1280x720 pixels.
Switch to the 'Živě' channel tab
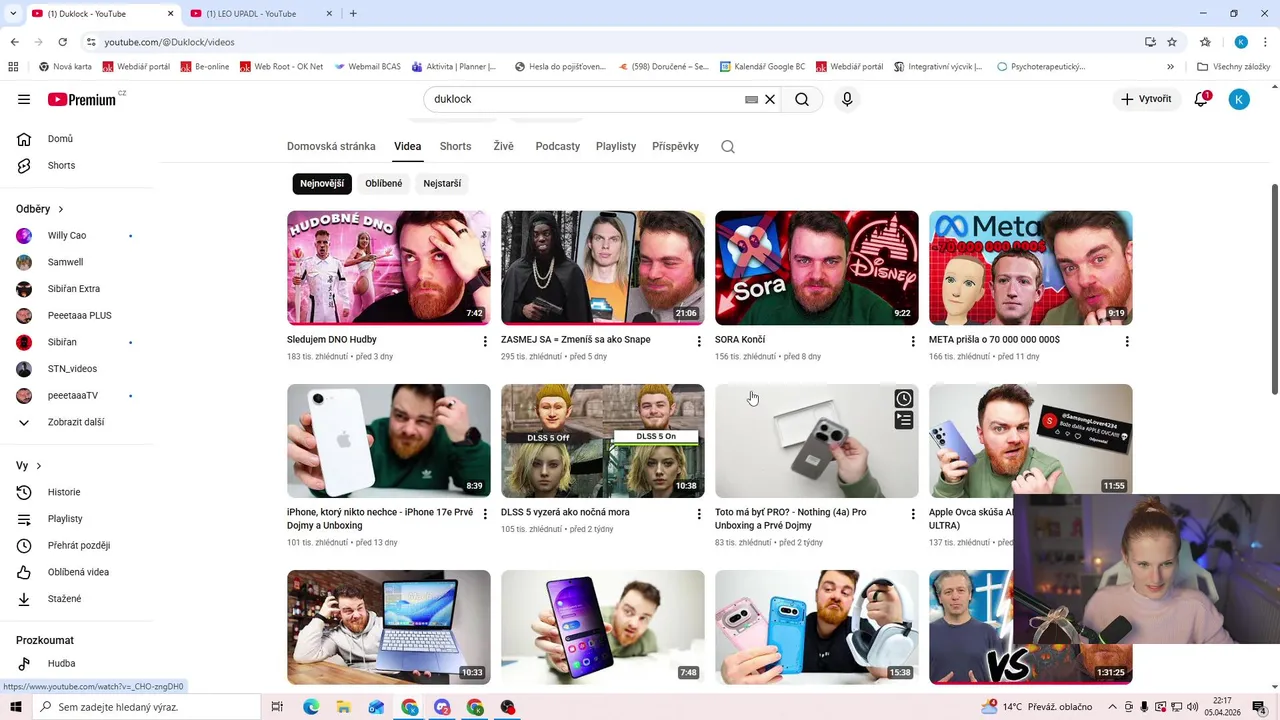pyautogui.click(x=503, y=146)
